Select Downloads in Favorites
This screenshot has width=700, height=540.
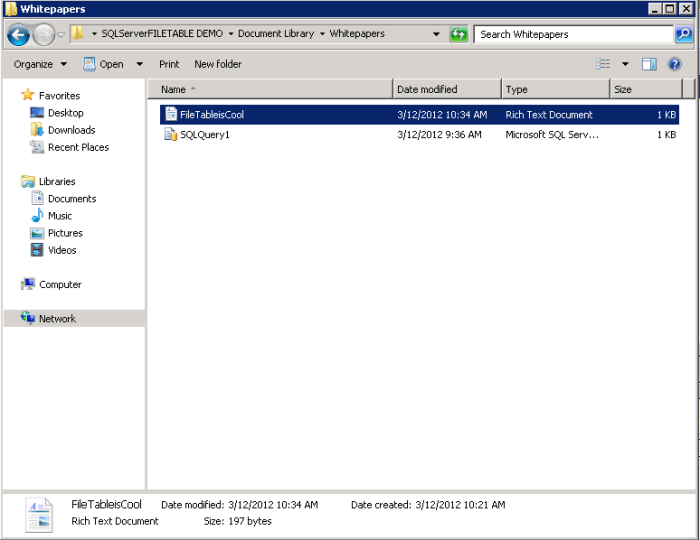tap(71, 130)
